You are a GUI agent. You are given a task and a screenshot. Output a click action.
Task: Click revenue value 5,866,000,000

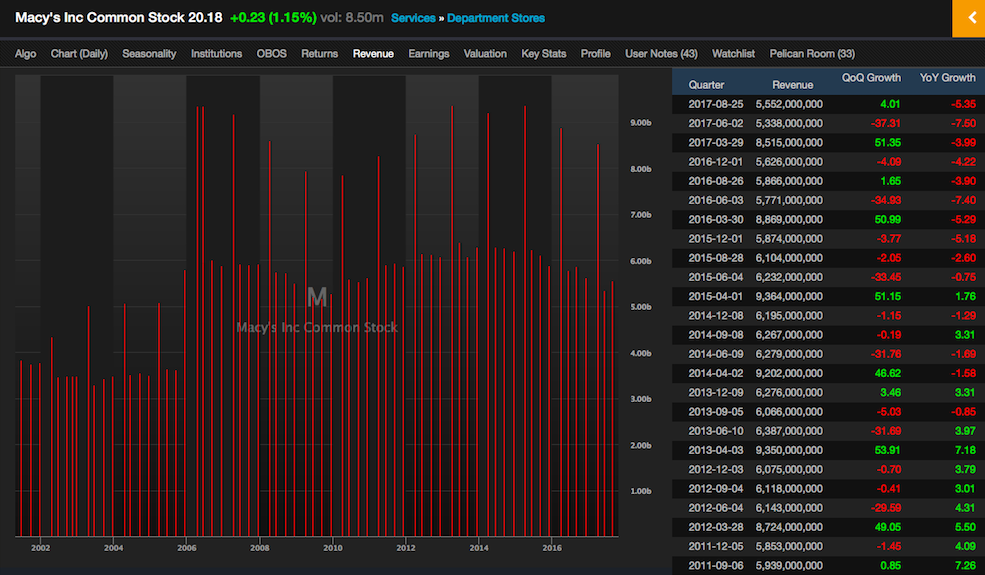point(789,181)
